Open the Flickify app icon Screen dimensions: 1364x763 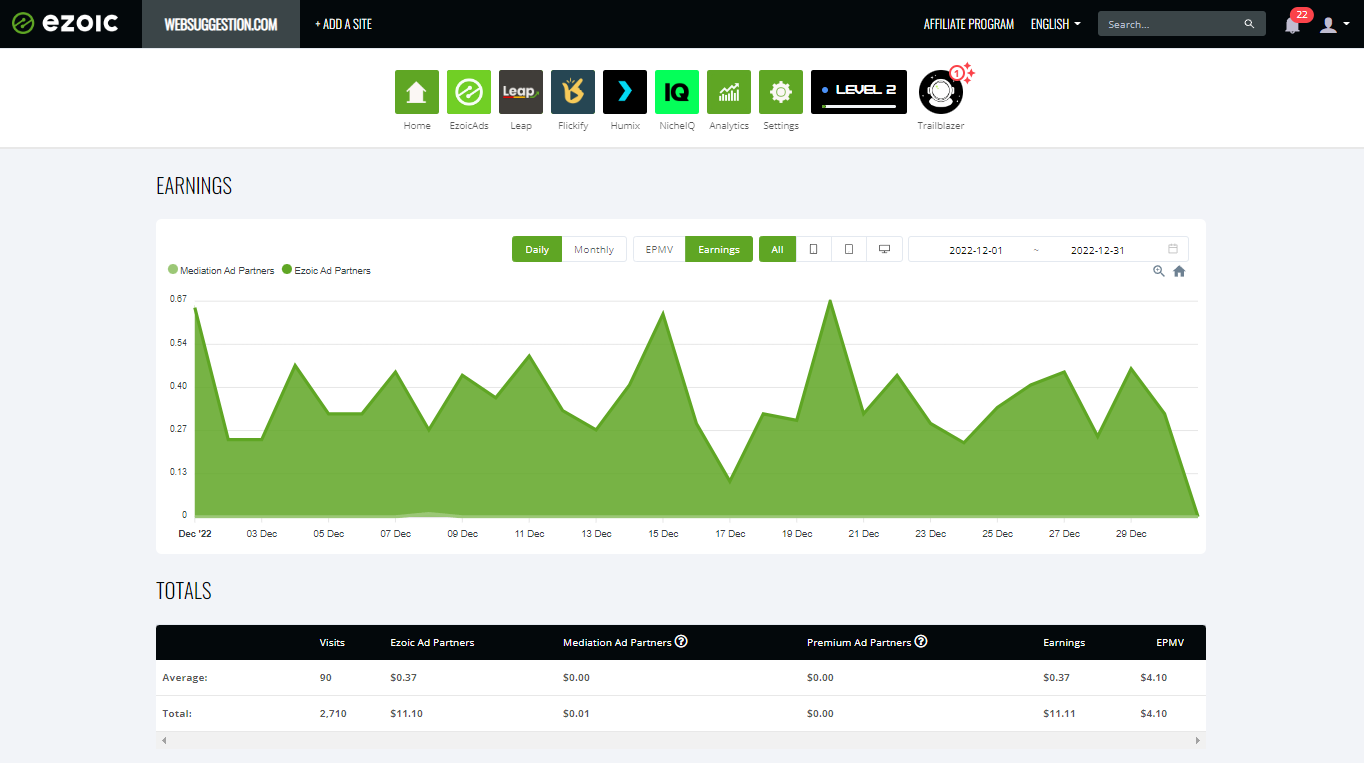click(x=573, y=92)
